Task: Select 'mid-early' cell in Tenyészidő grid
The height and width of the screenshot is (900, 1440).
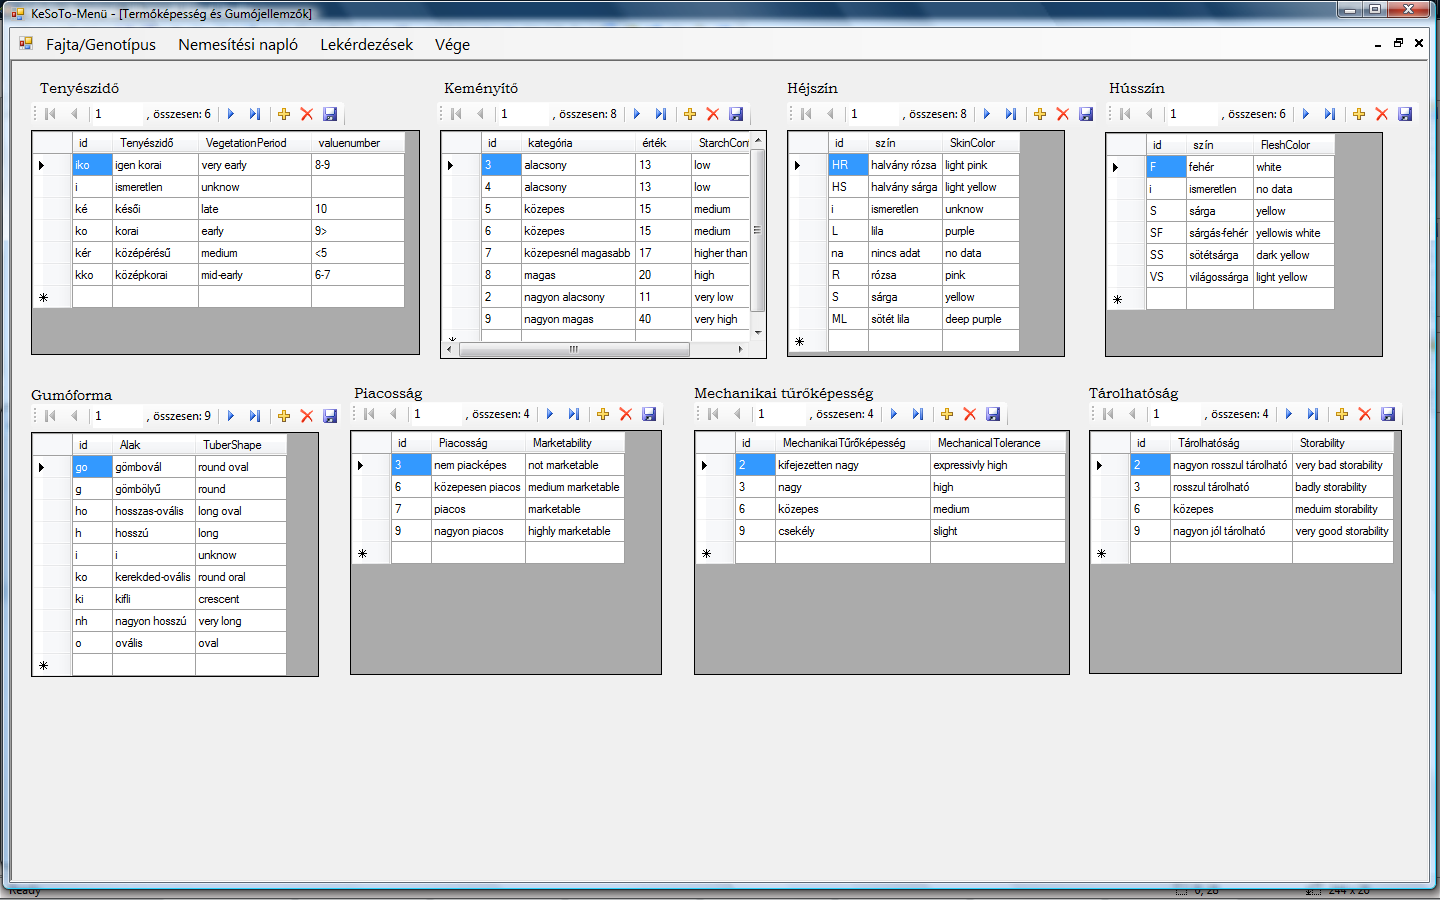Action: click(255, 275)
